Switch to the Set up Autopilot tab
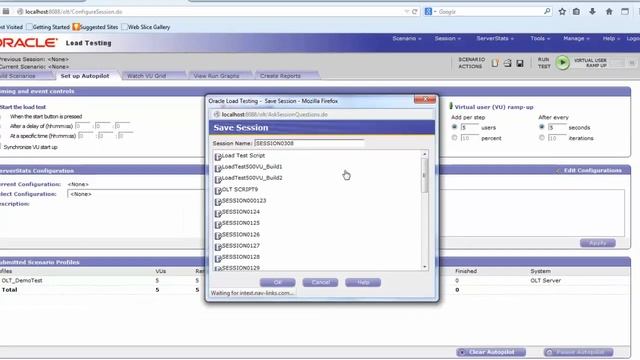The image size is (640, 360). 85,76
